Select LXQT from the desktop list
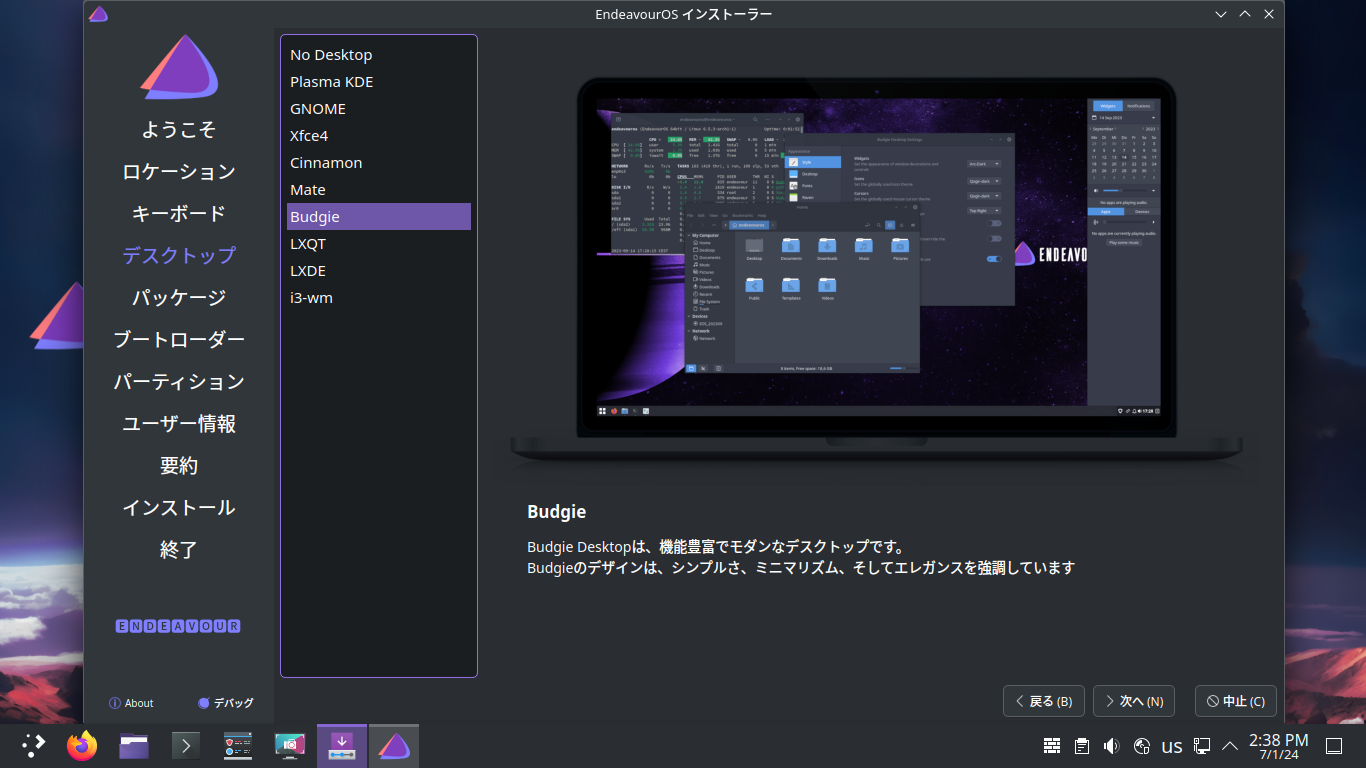 (x=379, y=244)
